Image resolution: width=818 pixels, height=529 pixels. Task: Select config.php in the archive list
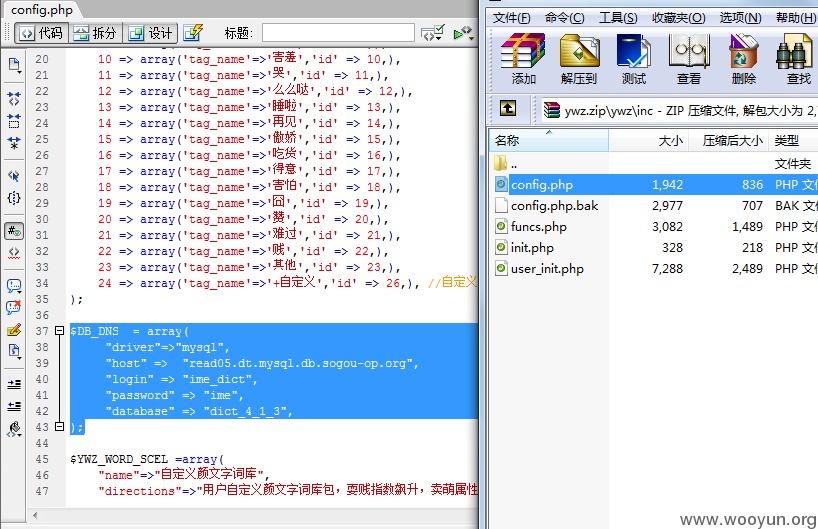click(655, 184)
